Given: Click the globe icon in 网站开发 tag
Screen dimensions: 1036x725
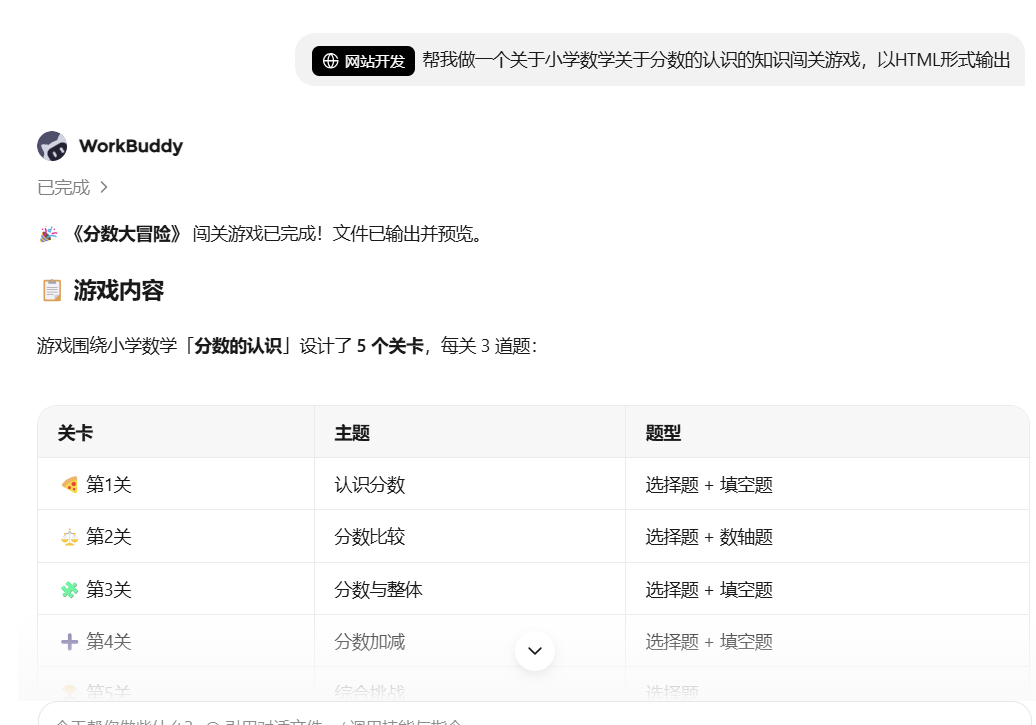Looking at the screenshot, I should 330,61.
